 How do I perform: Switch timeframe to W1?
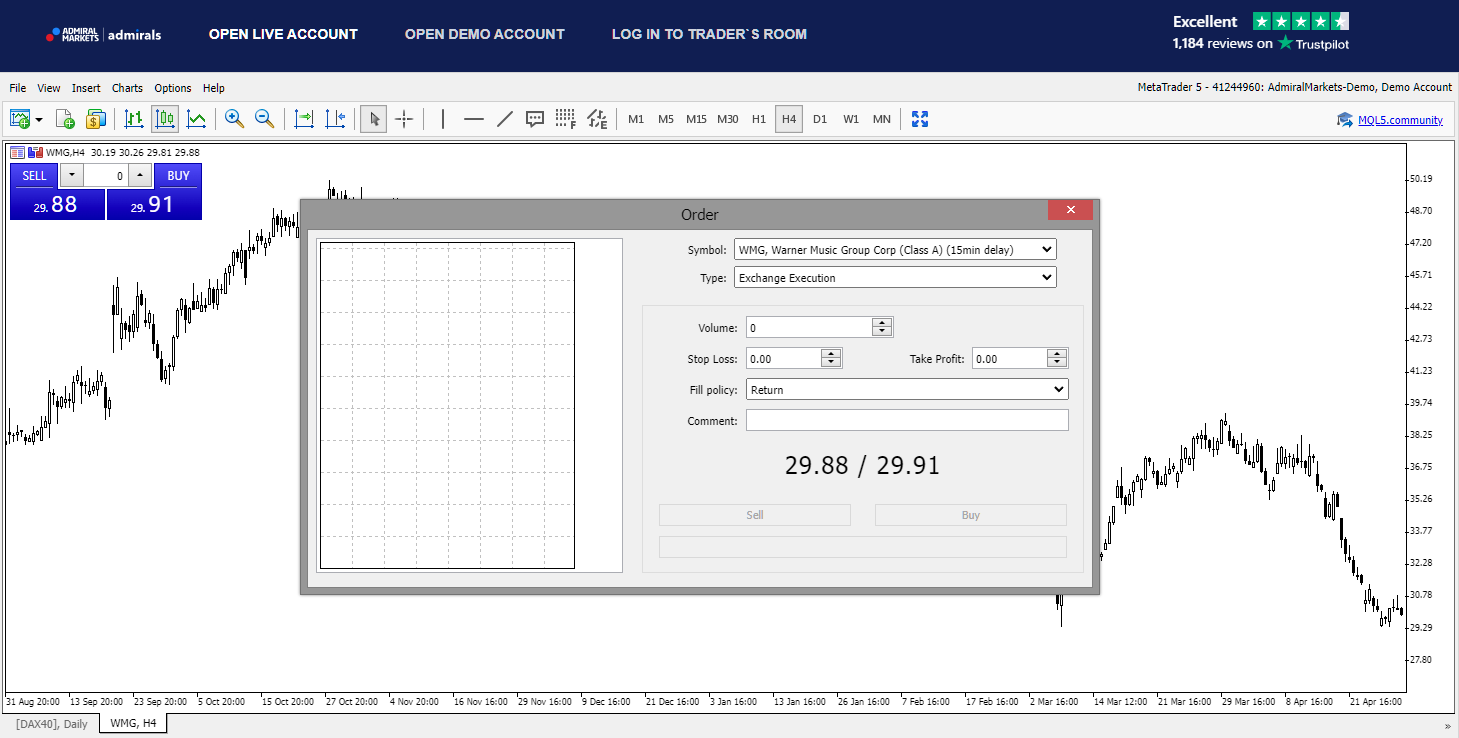(x=851, y=119)
